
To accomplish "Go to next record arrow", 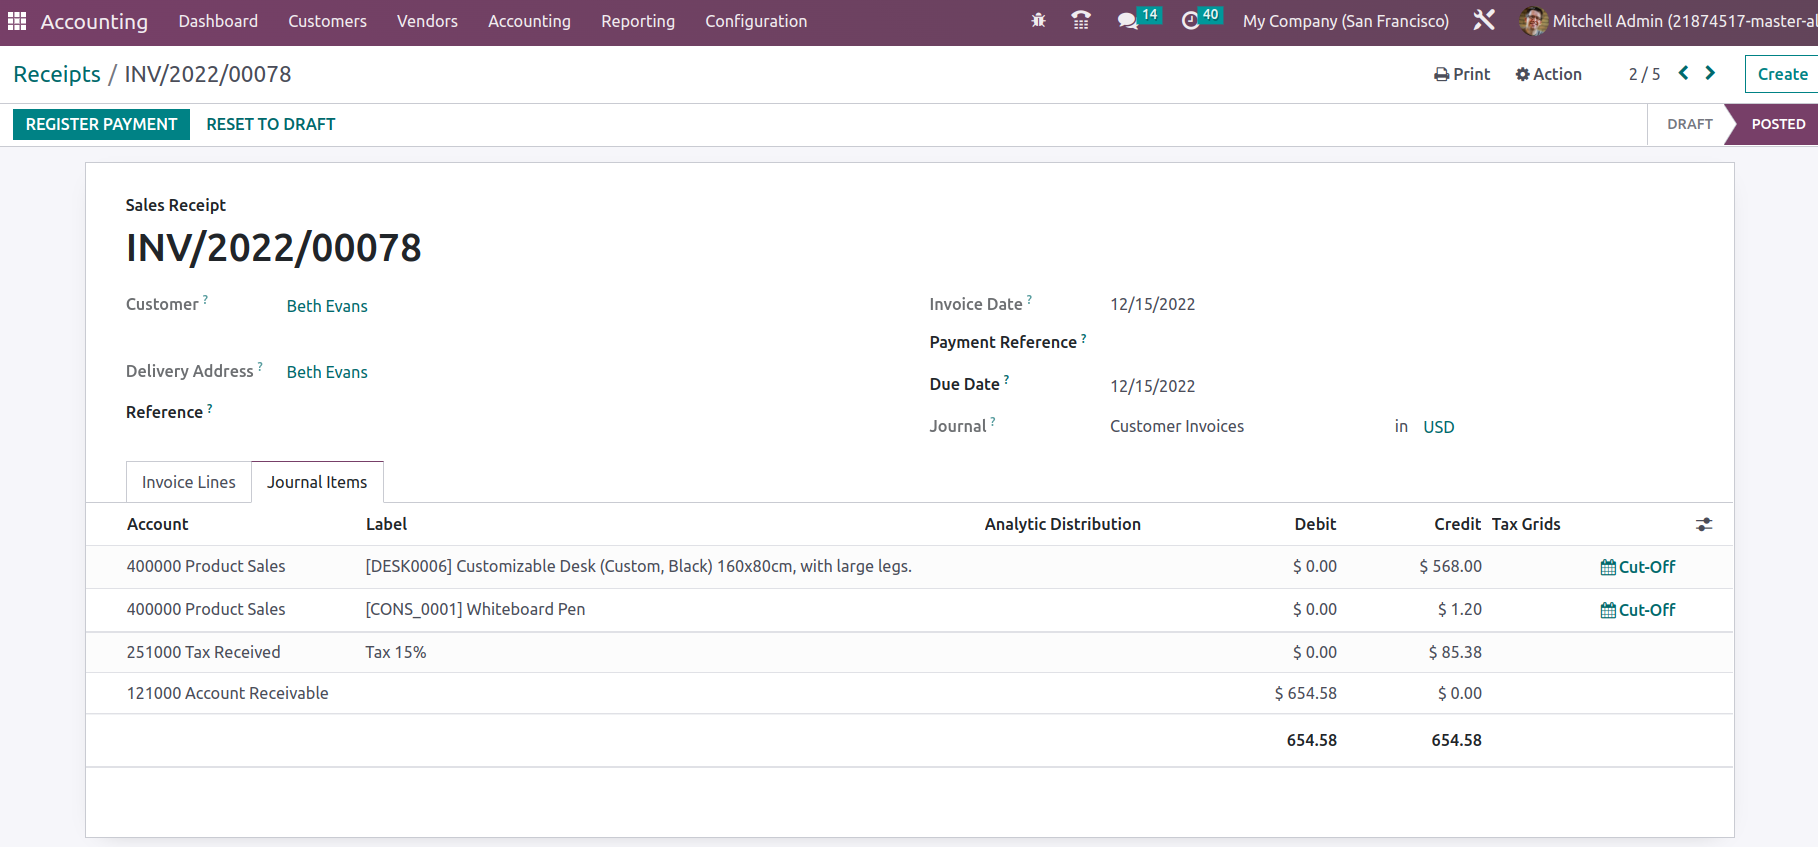I will coord(1710,73).
